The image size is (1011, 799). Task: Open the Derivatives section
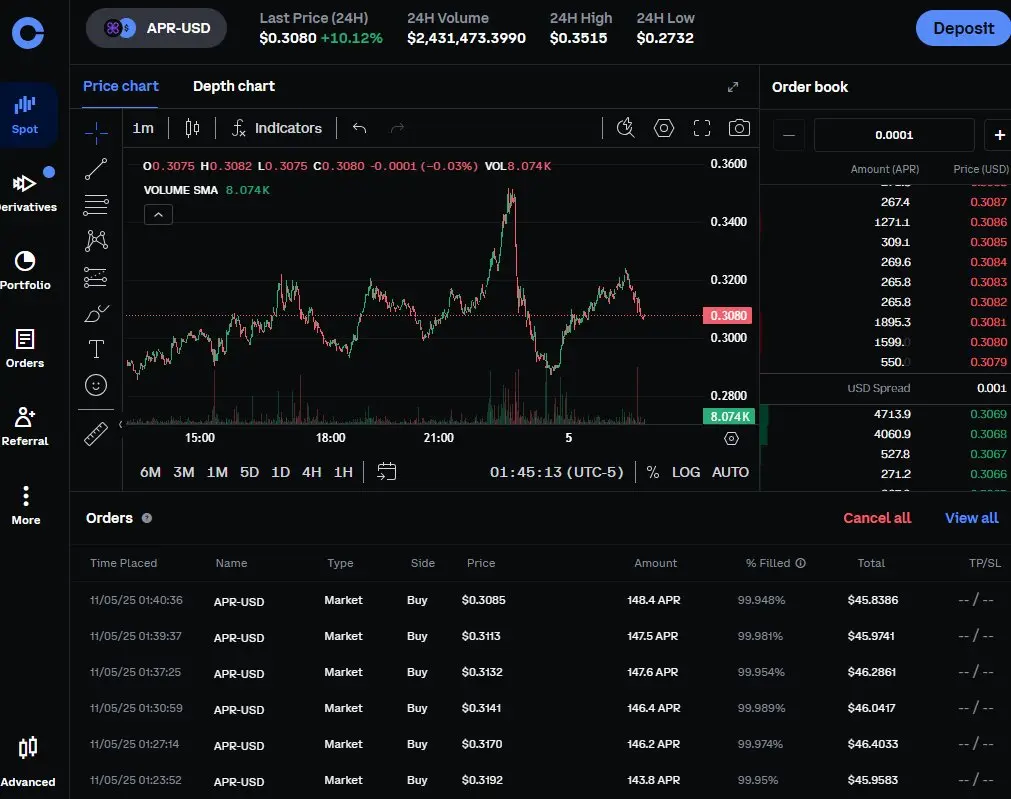tap(27, 192)
